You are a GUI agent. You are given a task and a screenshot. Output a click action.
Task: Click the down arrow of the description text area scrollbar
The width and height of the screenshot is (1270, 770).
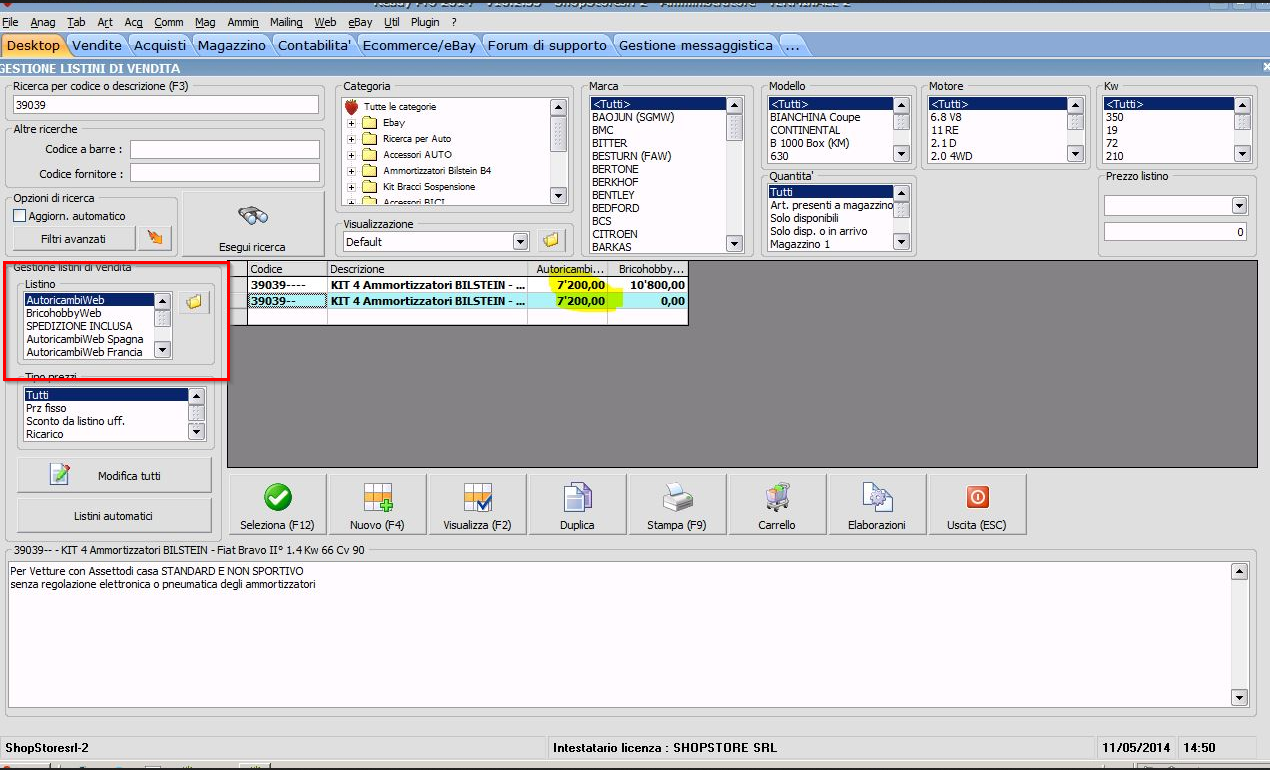pyautogui.click(x=1240, y=698)
